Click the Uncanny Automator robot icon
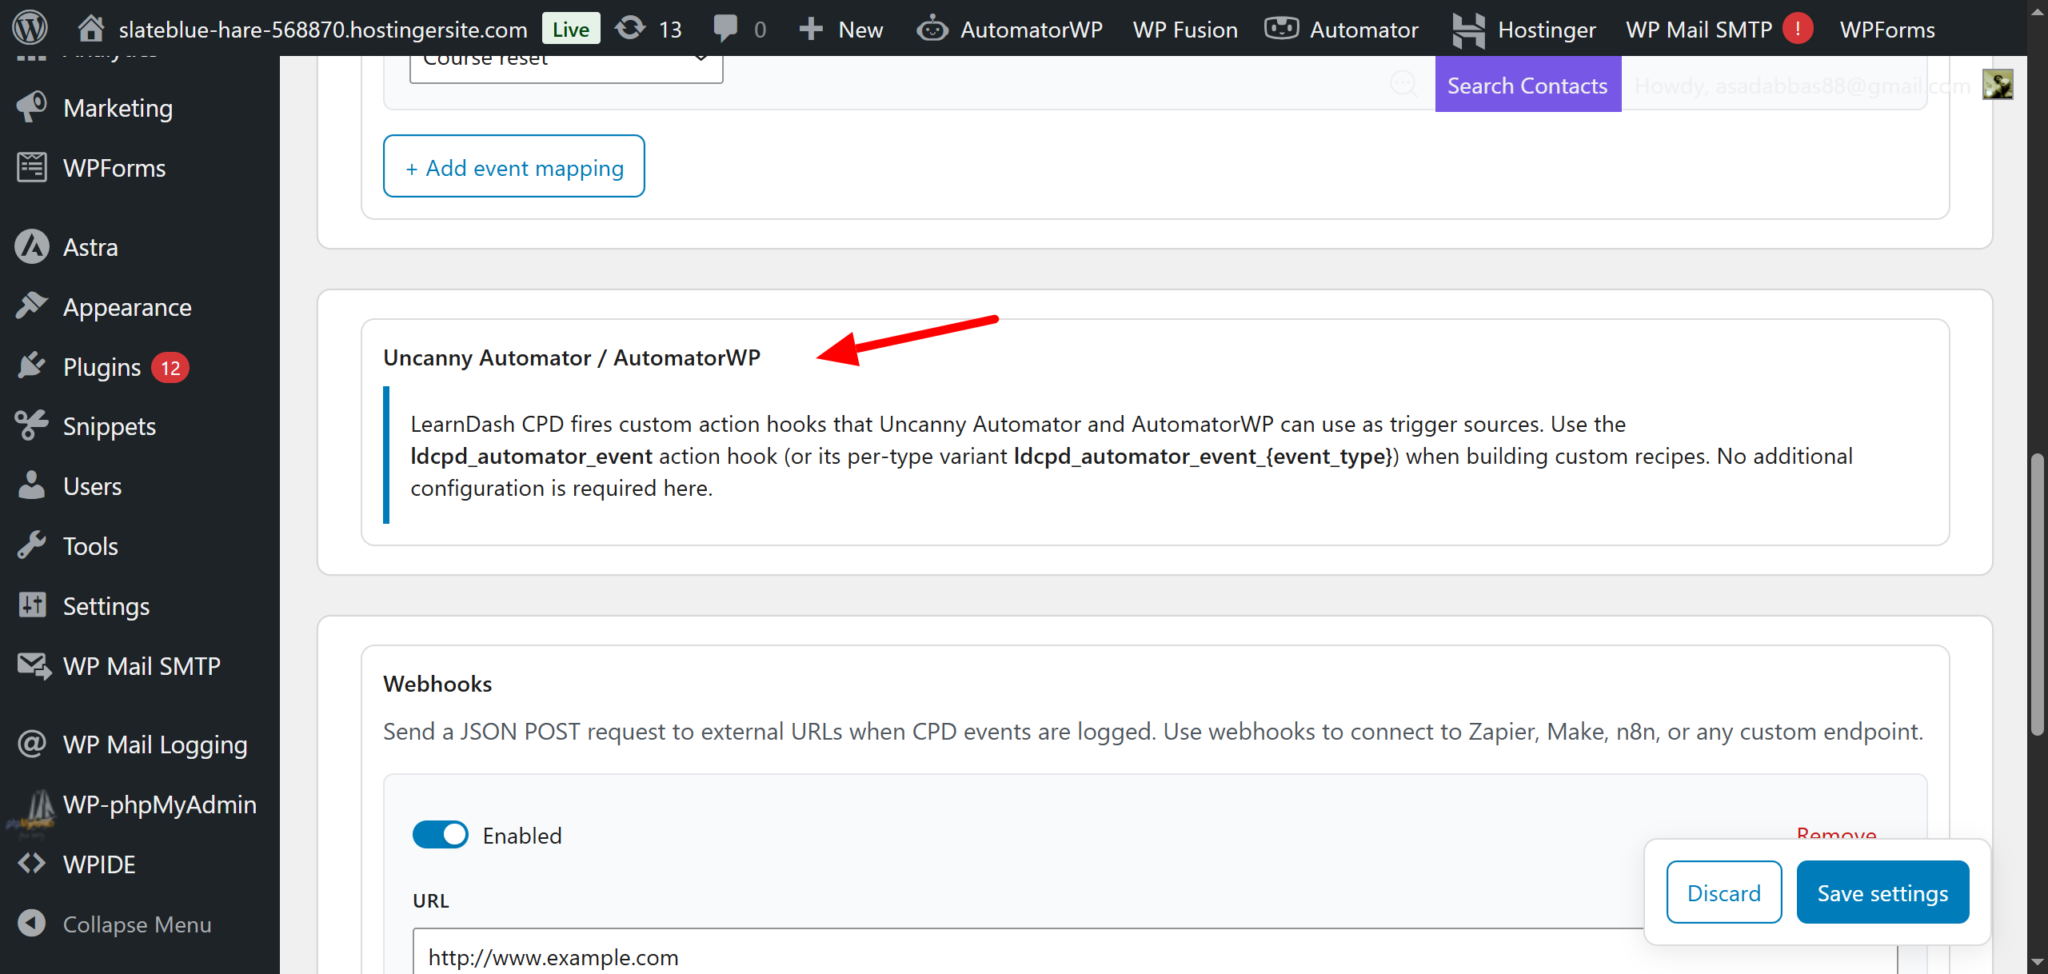2048x974 pixels. [1282, 29]
